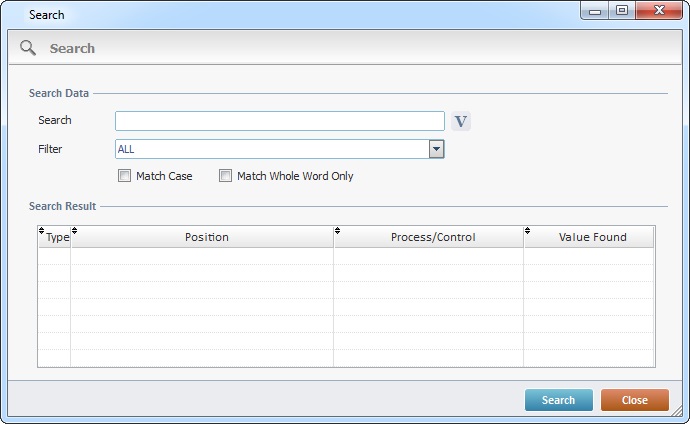Screen dimensions: 690x424
Task: Minimize the Search dialog window
Action: [596, 11]
